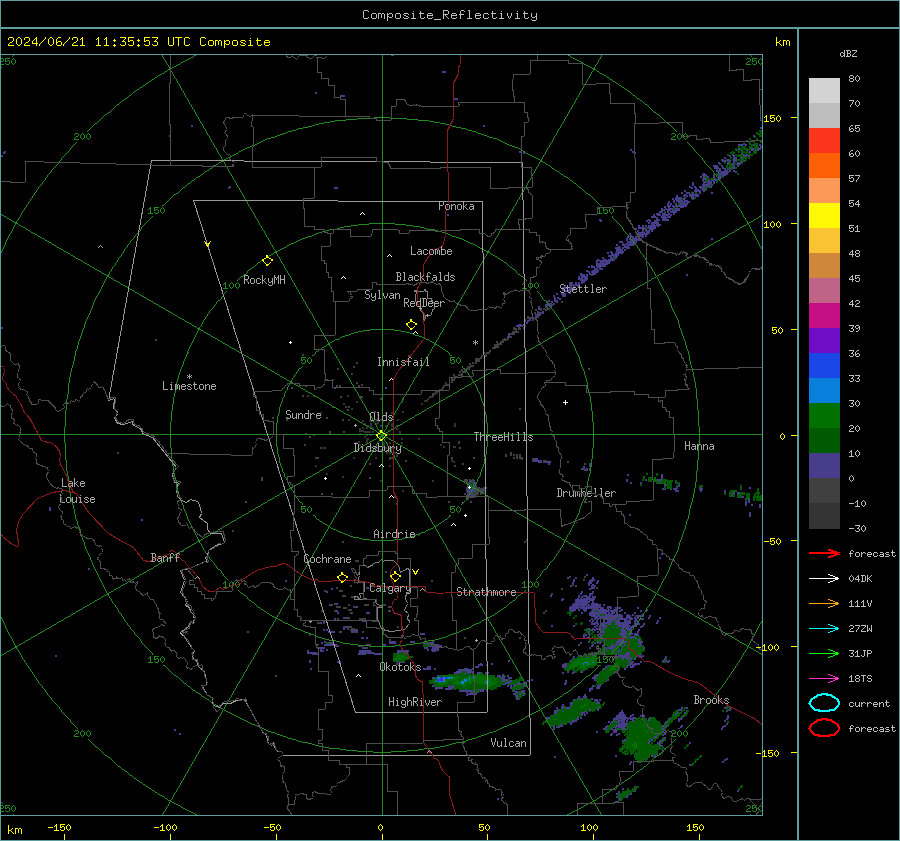Viewport: 900px width, 841px height.
Task: Click the 18TS legend label
Action: click(x=860, y=679)
